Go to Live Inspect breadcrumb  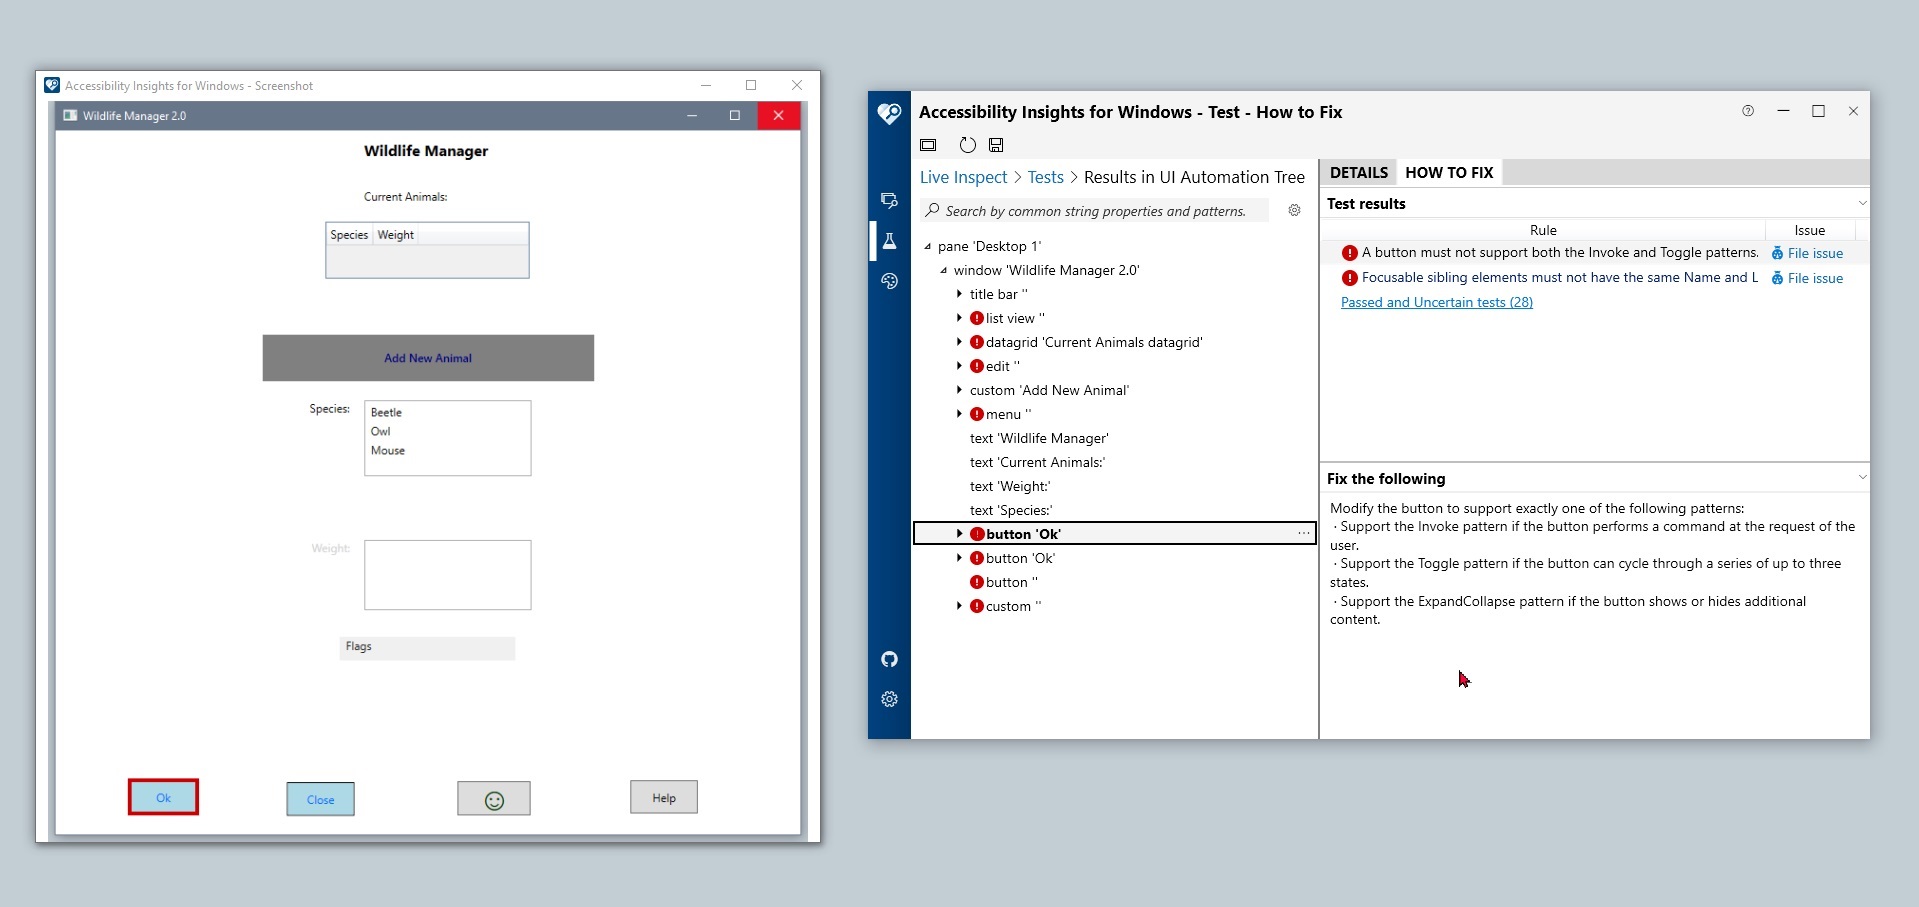click(x=963, y=177)
